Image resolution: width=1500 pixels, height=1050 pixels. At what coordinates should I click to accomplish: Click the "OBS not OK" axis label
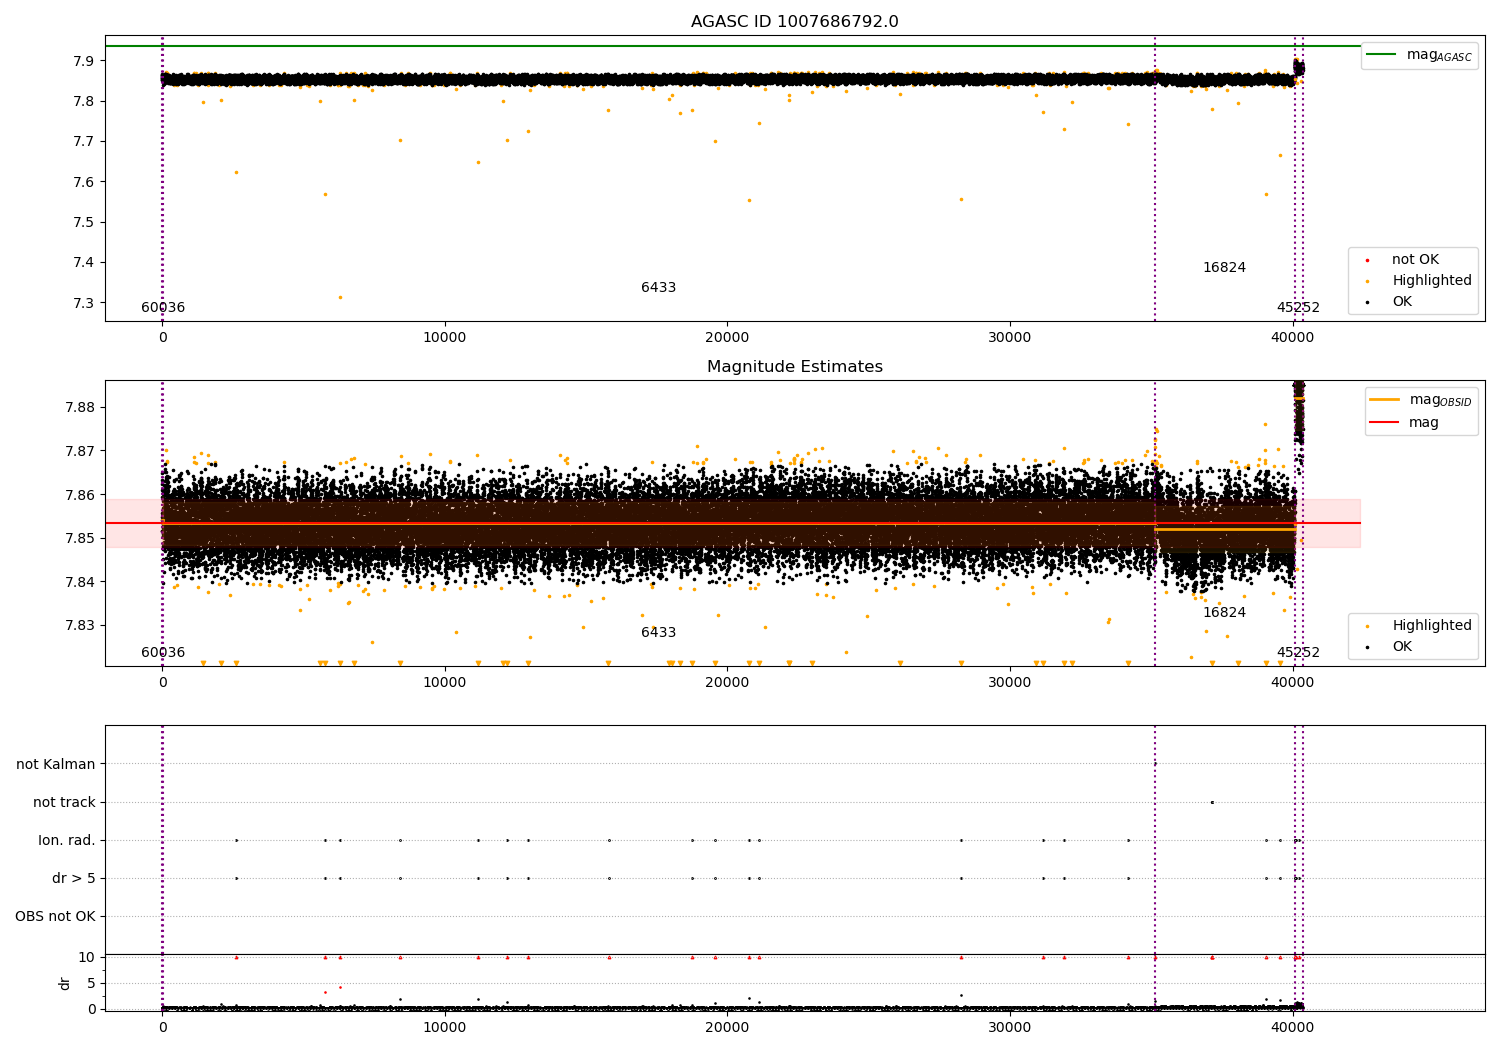coord(55,916)
